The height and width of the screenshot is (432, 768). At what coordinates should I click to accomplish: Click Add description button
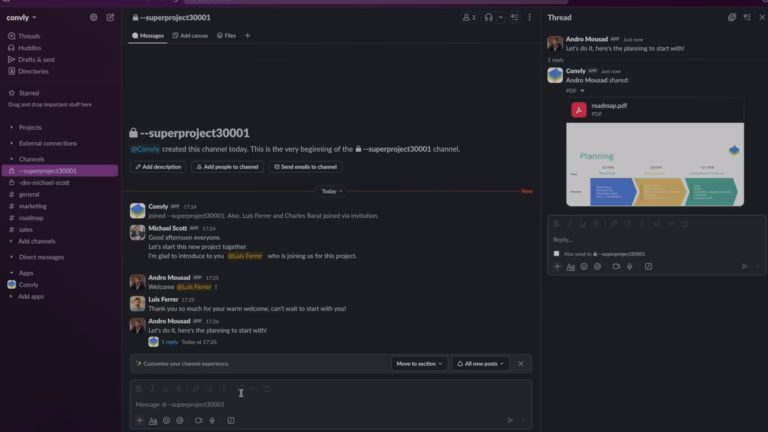coord(158,167)
